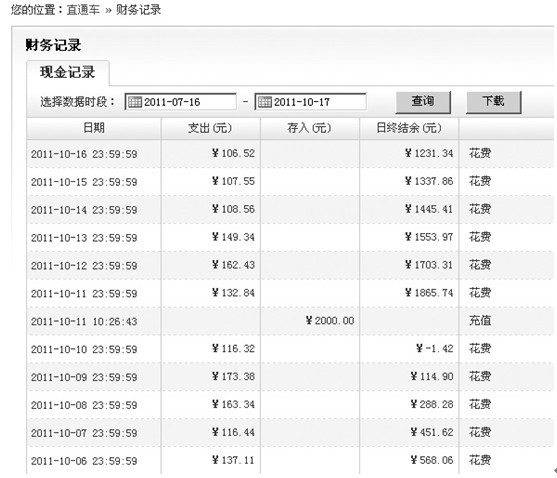Click expense value ¥116.32
Viewport: 557px width, 478px height.
tap(233, 348)
